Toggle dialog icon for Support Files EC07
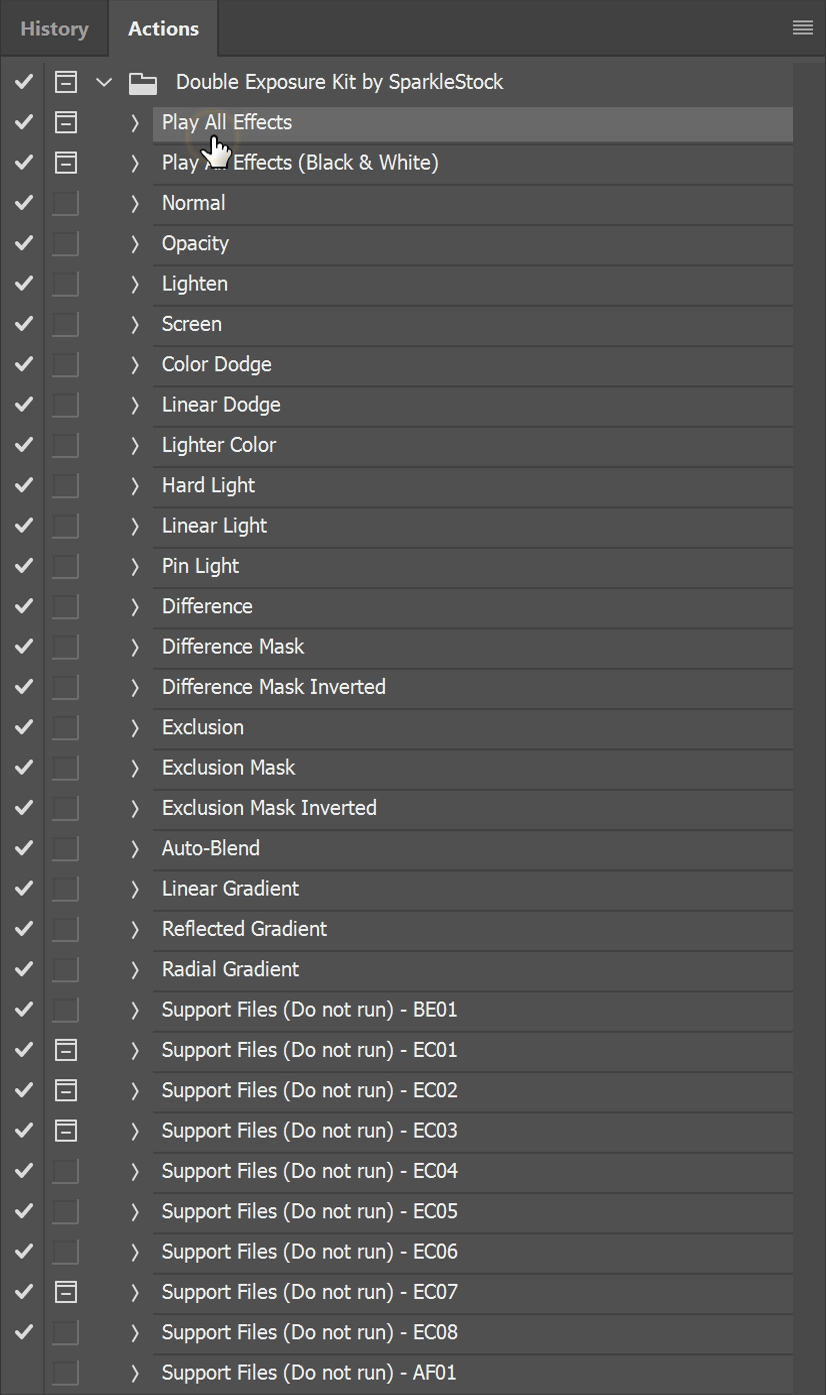 [65, 1292]
